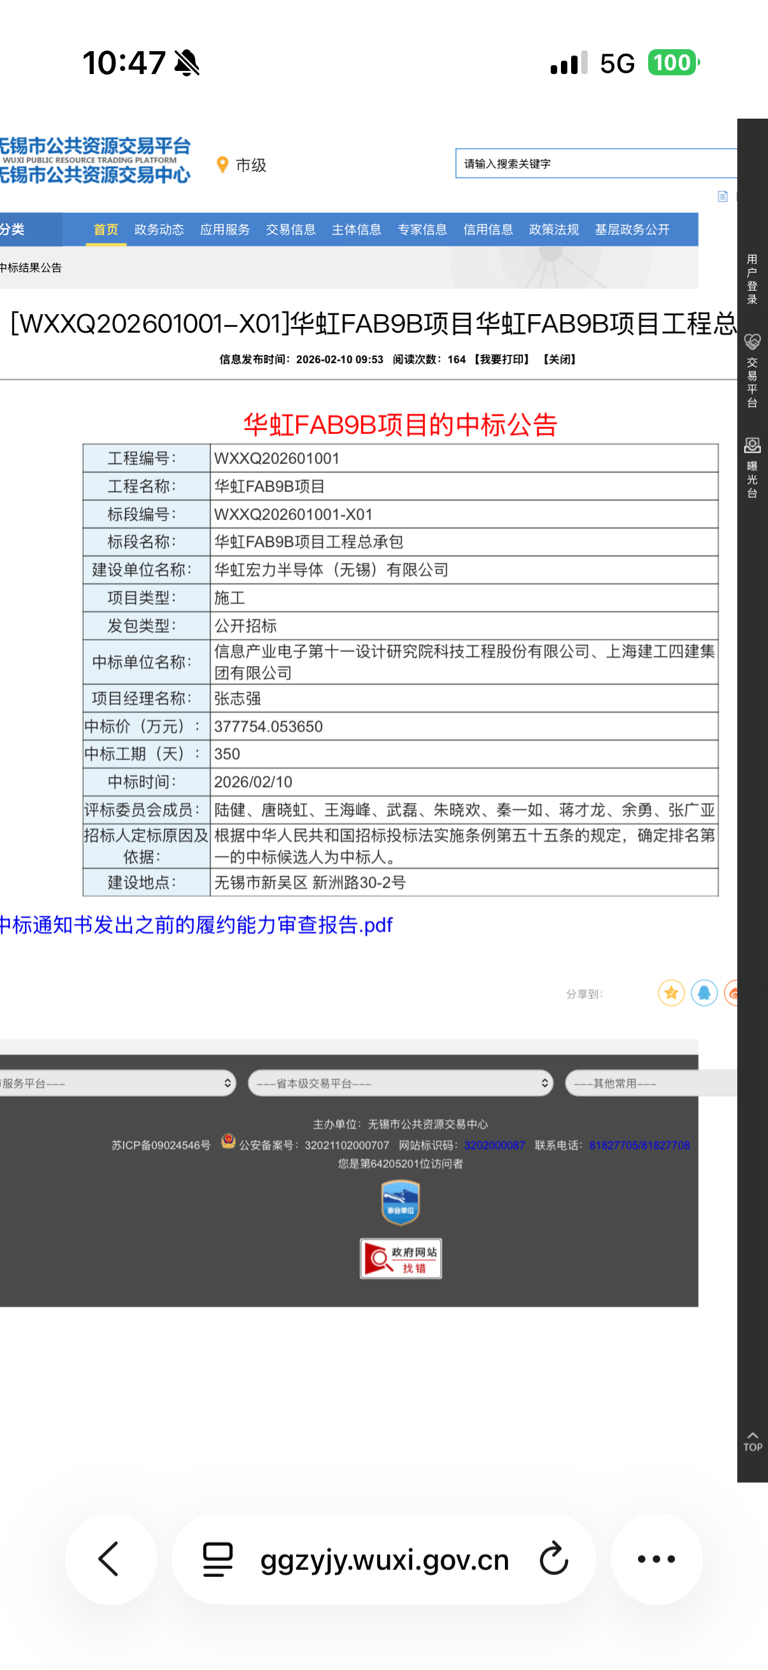768x1670 pixels.
Task: Open the 交易信息 menu item
Action: 291,230
